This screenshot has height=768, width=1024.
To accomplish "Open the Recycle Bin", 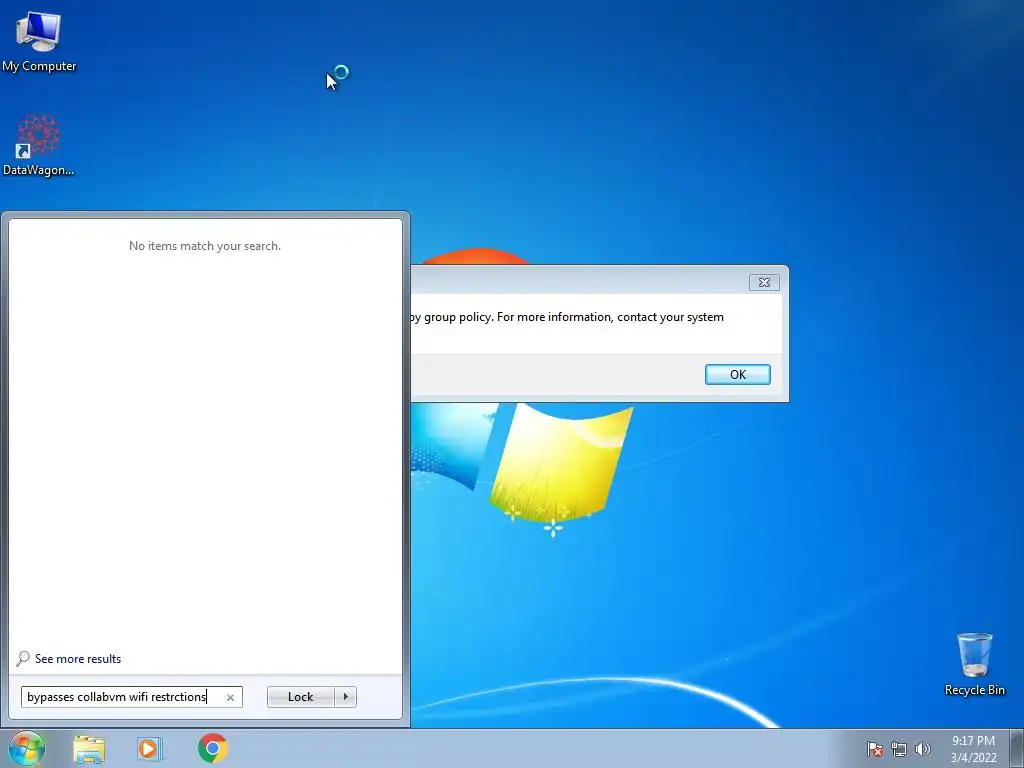I will click(x=974, y=664).
